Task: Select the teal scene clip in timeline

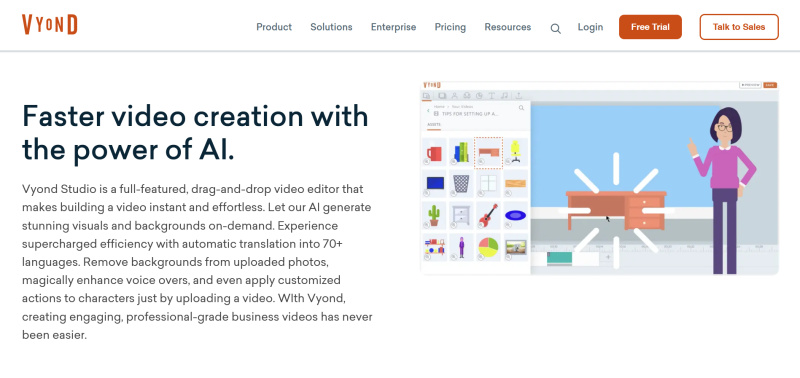Action: pyautogui.click(x=559, y=258)
